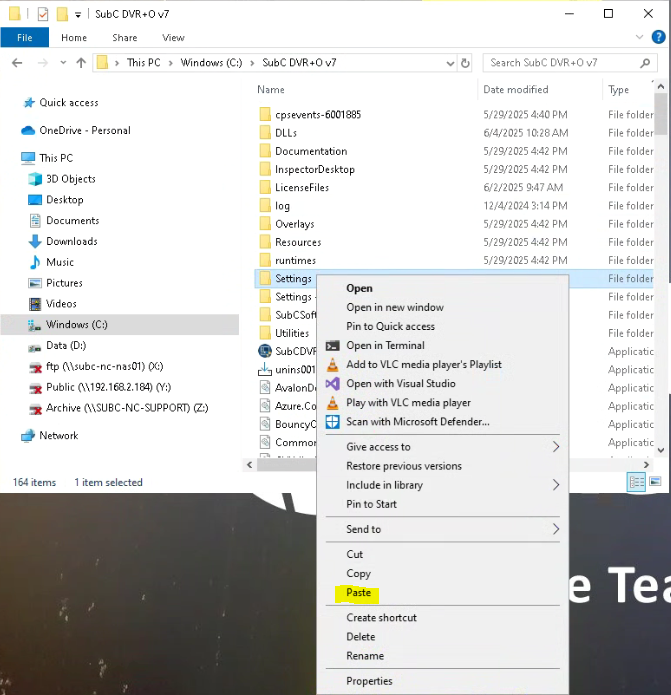671x695 pixels.
Task: Click the Up one level arrow
Action: (81, 63)
